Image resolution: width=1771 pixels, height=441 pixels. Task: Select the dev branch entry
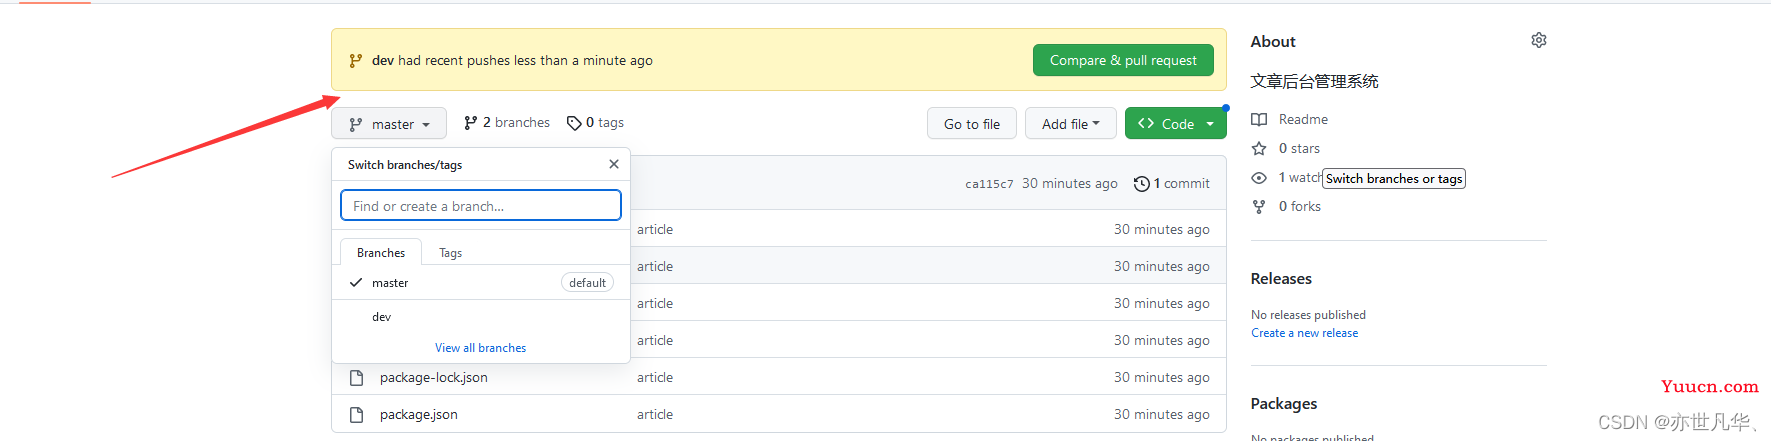(481, 317)
